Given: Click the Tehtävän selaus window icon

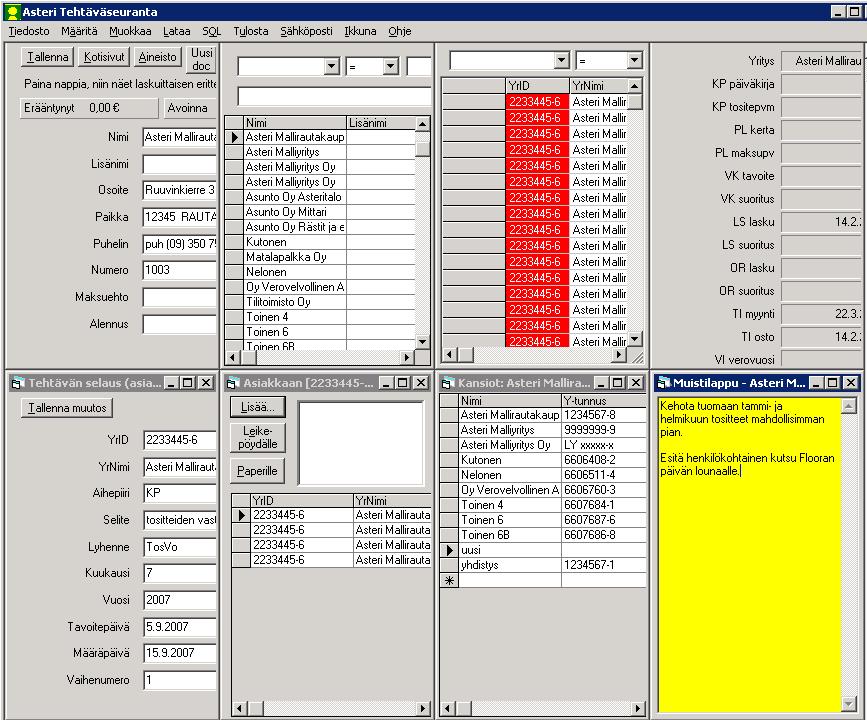Looking at the screenshot, I should point(18,383).
